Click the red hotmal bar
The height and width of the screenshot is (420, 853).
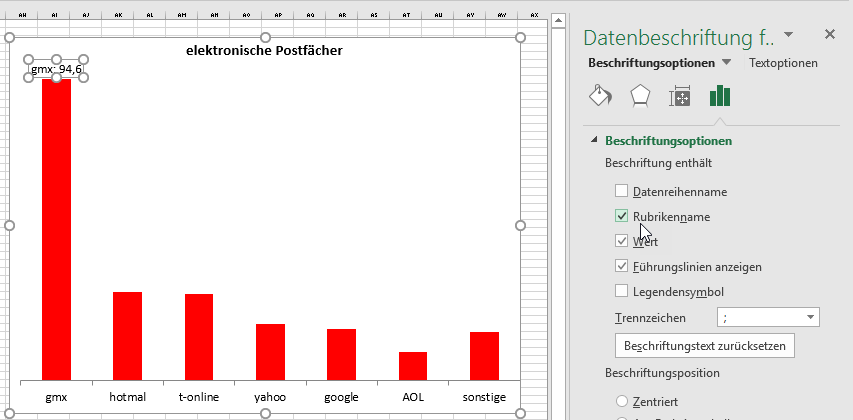click(127, 335)
